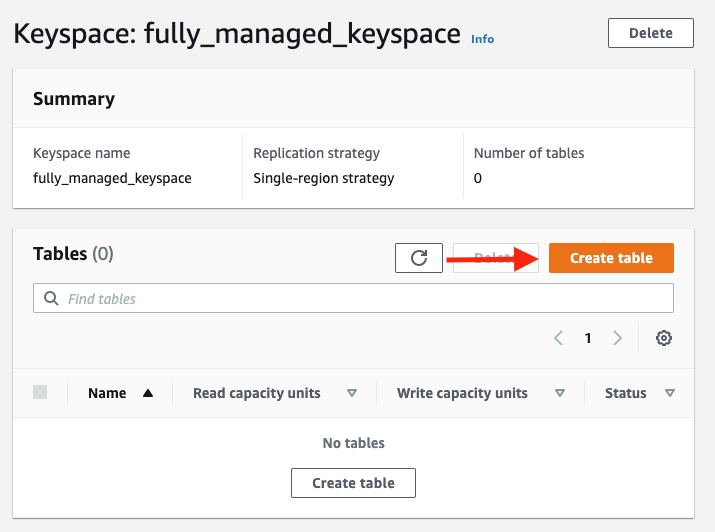Click the Write capacity units header
This screenshot has height=532, width=715.
pyautogui.click(x=462, y=393)
